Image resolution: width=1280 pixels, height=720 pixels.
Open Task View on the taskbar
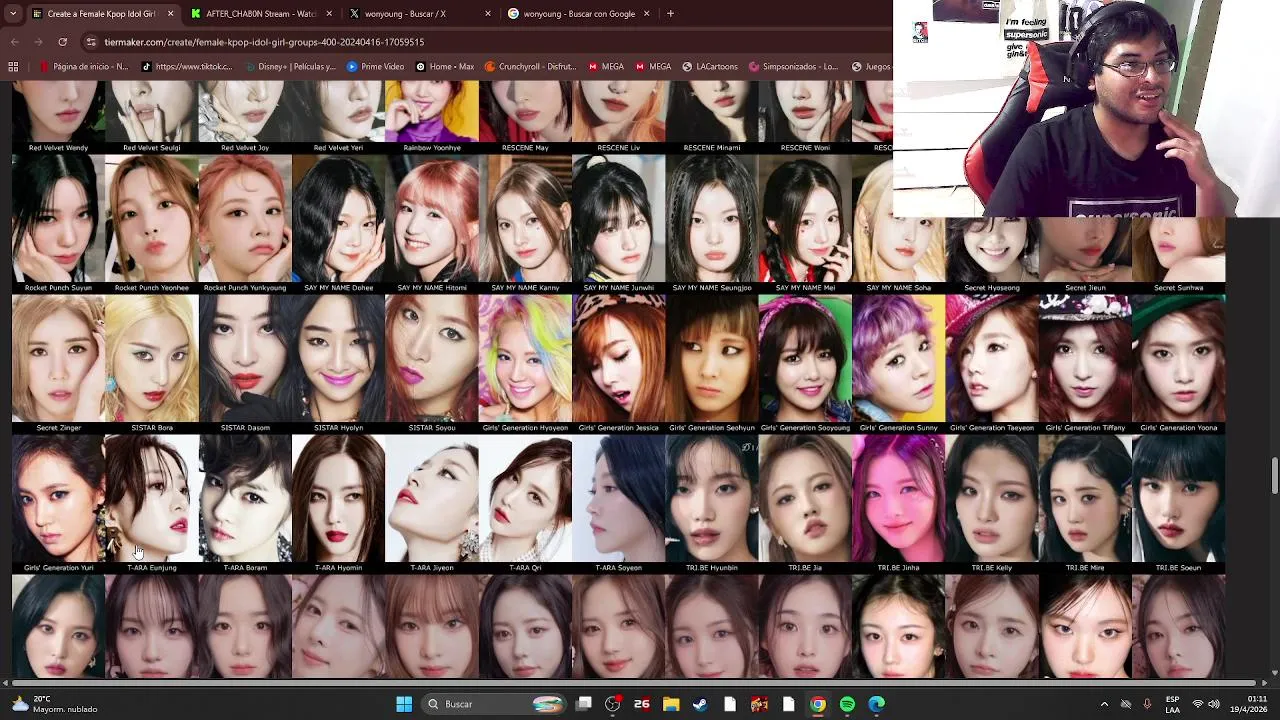pyautogui.click(x=584, y=704)
